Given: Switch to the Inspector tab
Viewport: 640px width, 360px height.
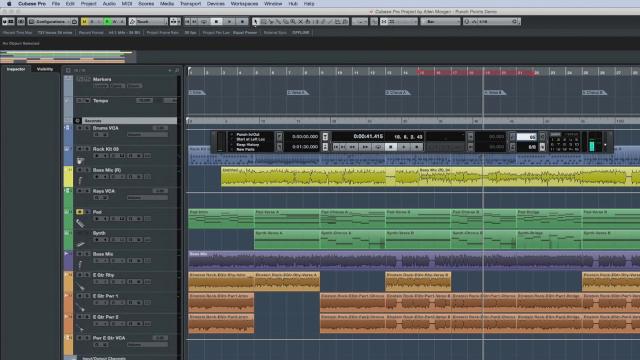Looking at the screenshot, I should point(16,69).
